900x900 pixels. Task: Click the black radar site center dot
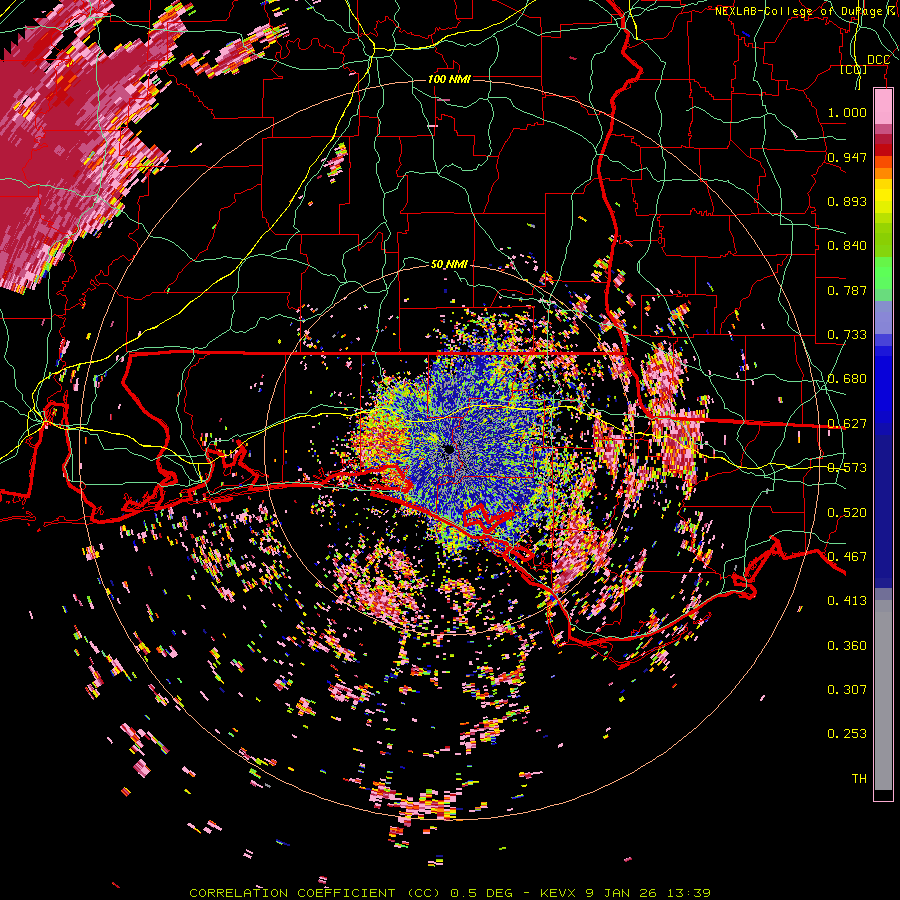(449, 450)
